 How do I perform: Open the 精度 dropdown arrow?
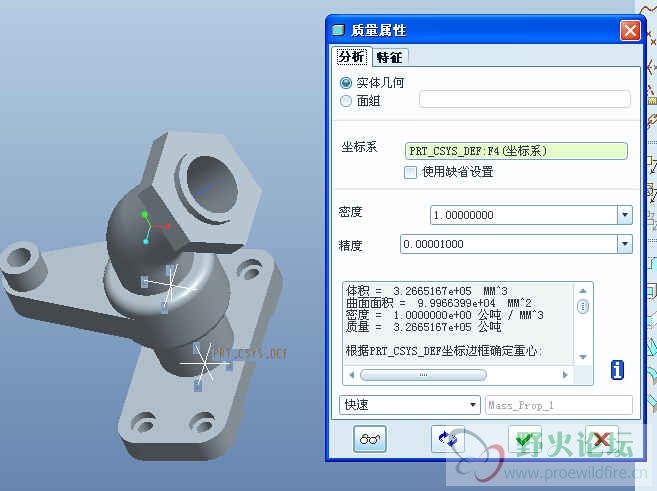coord(625,244)
